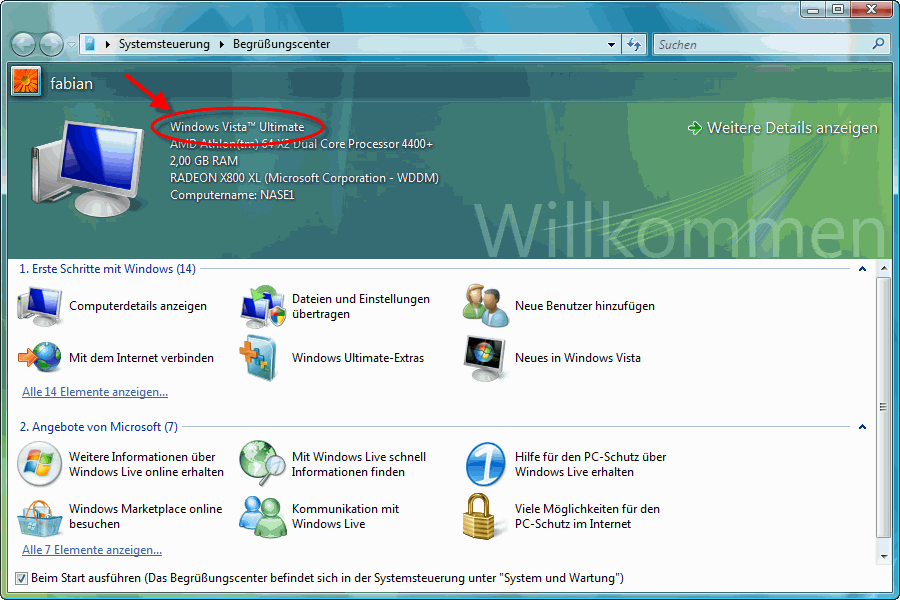
Task: Expand the arrow before Begrüßungscenter breadcrumb
Action: point(222,44)
